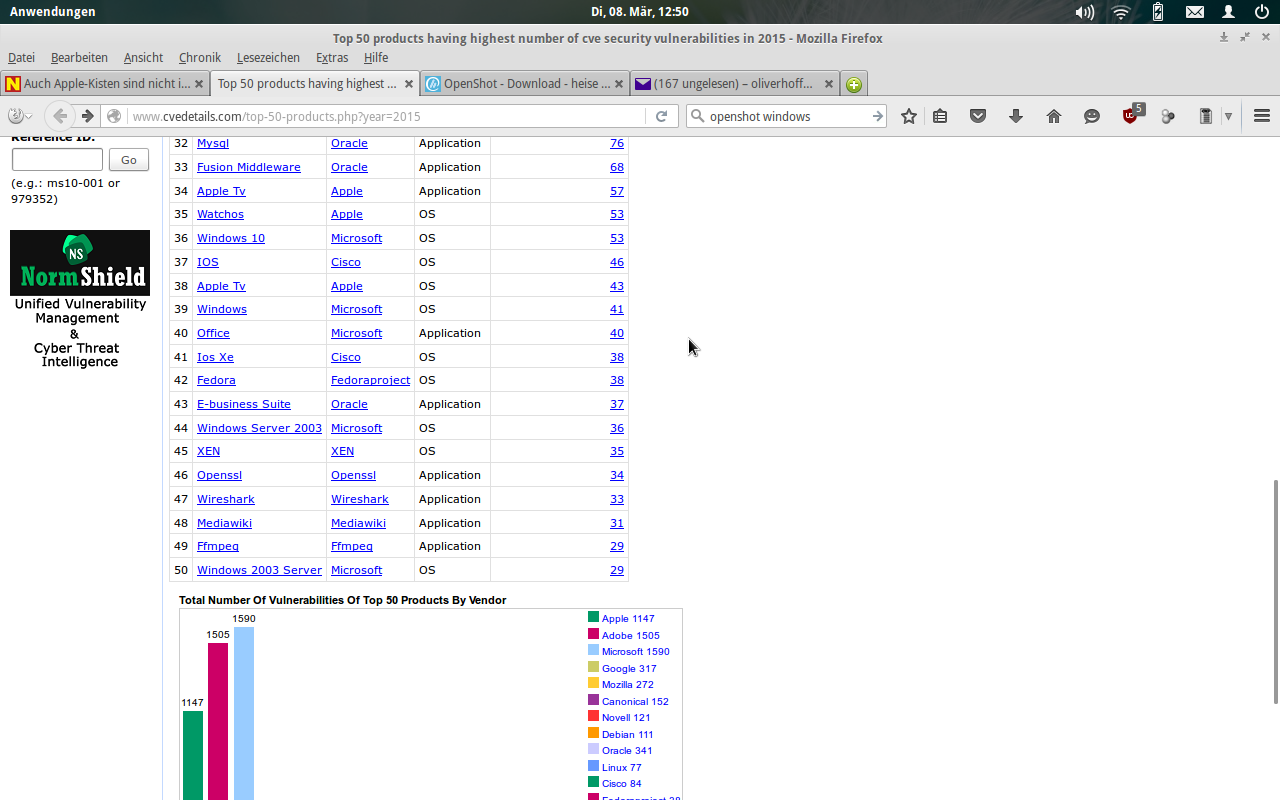Click the search magnifier icon

point(698,116)
